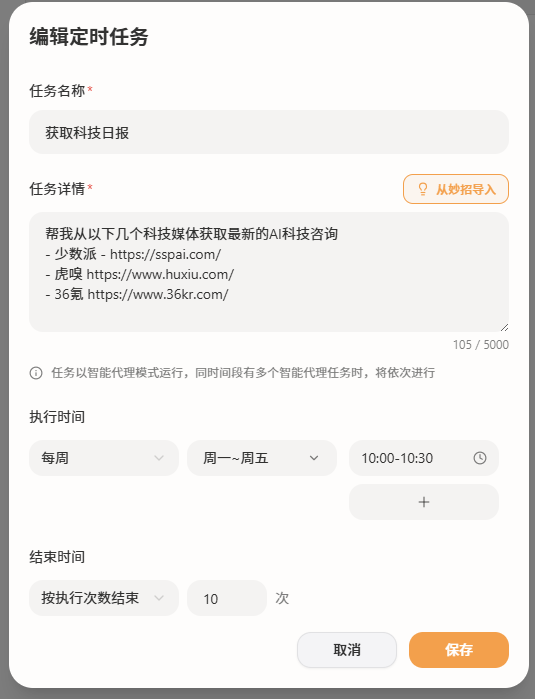Screen dimensions: 535x699
Task: Click the 从妙招导入 import button
Action: coord(456,189)
